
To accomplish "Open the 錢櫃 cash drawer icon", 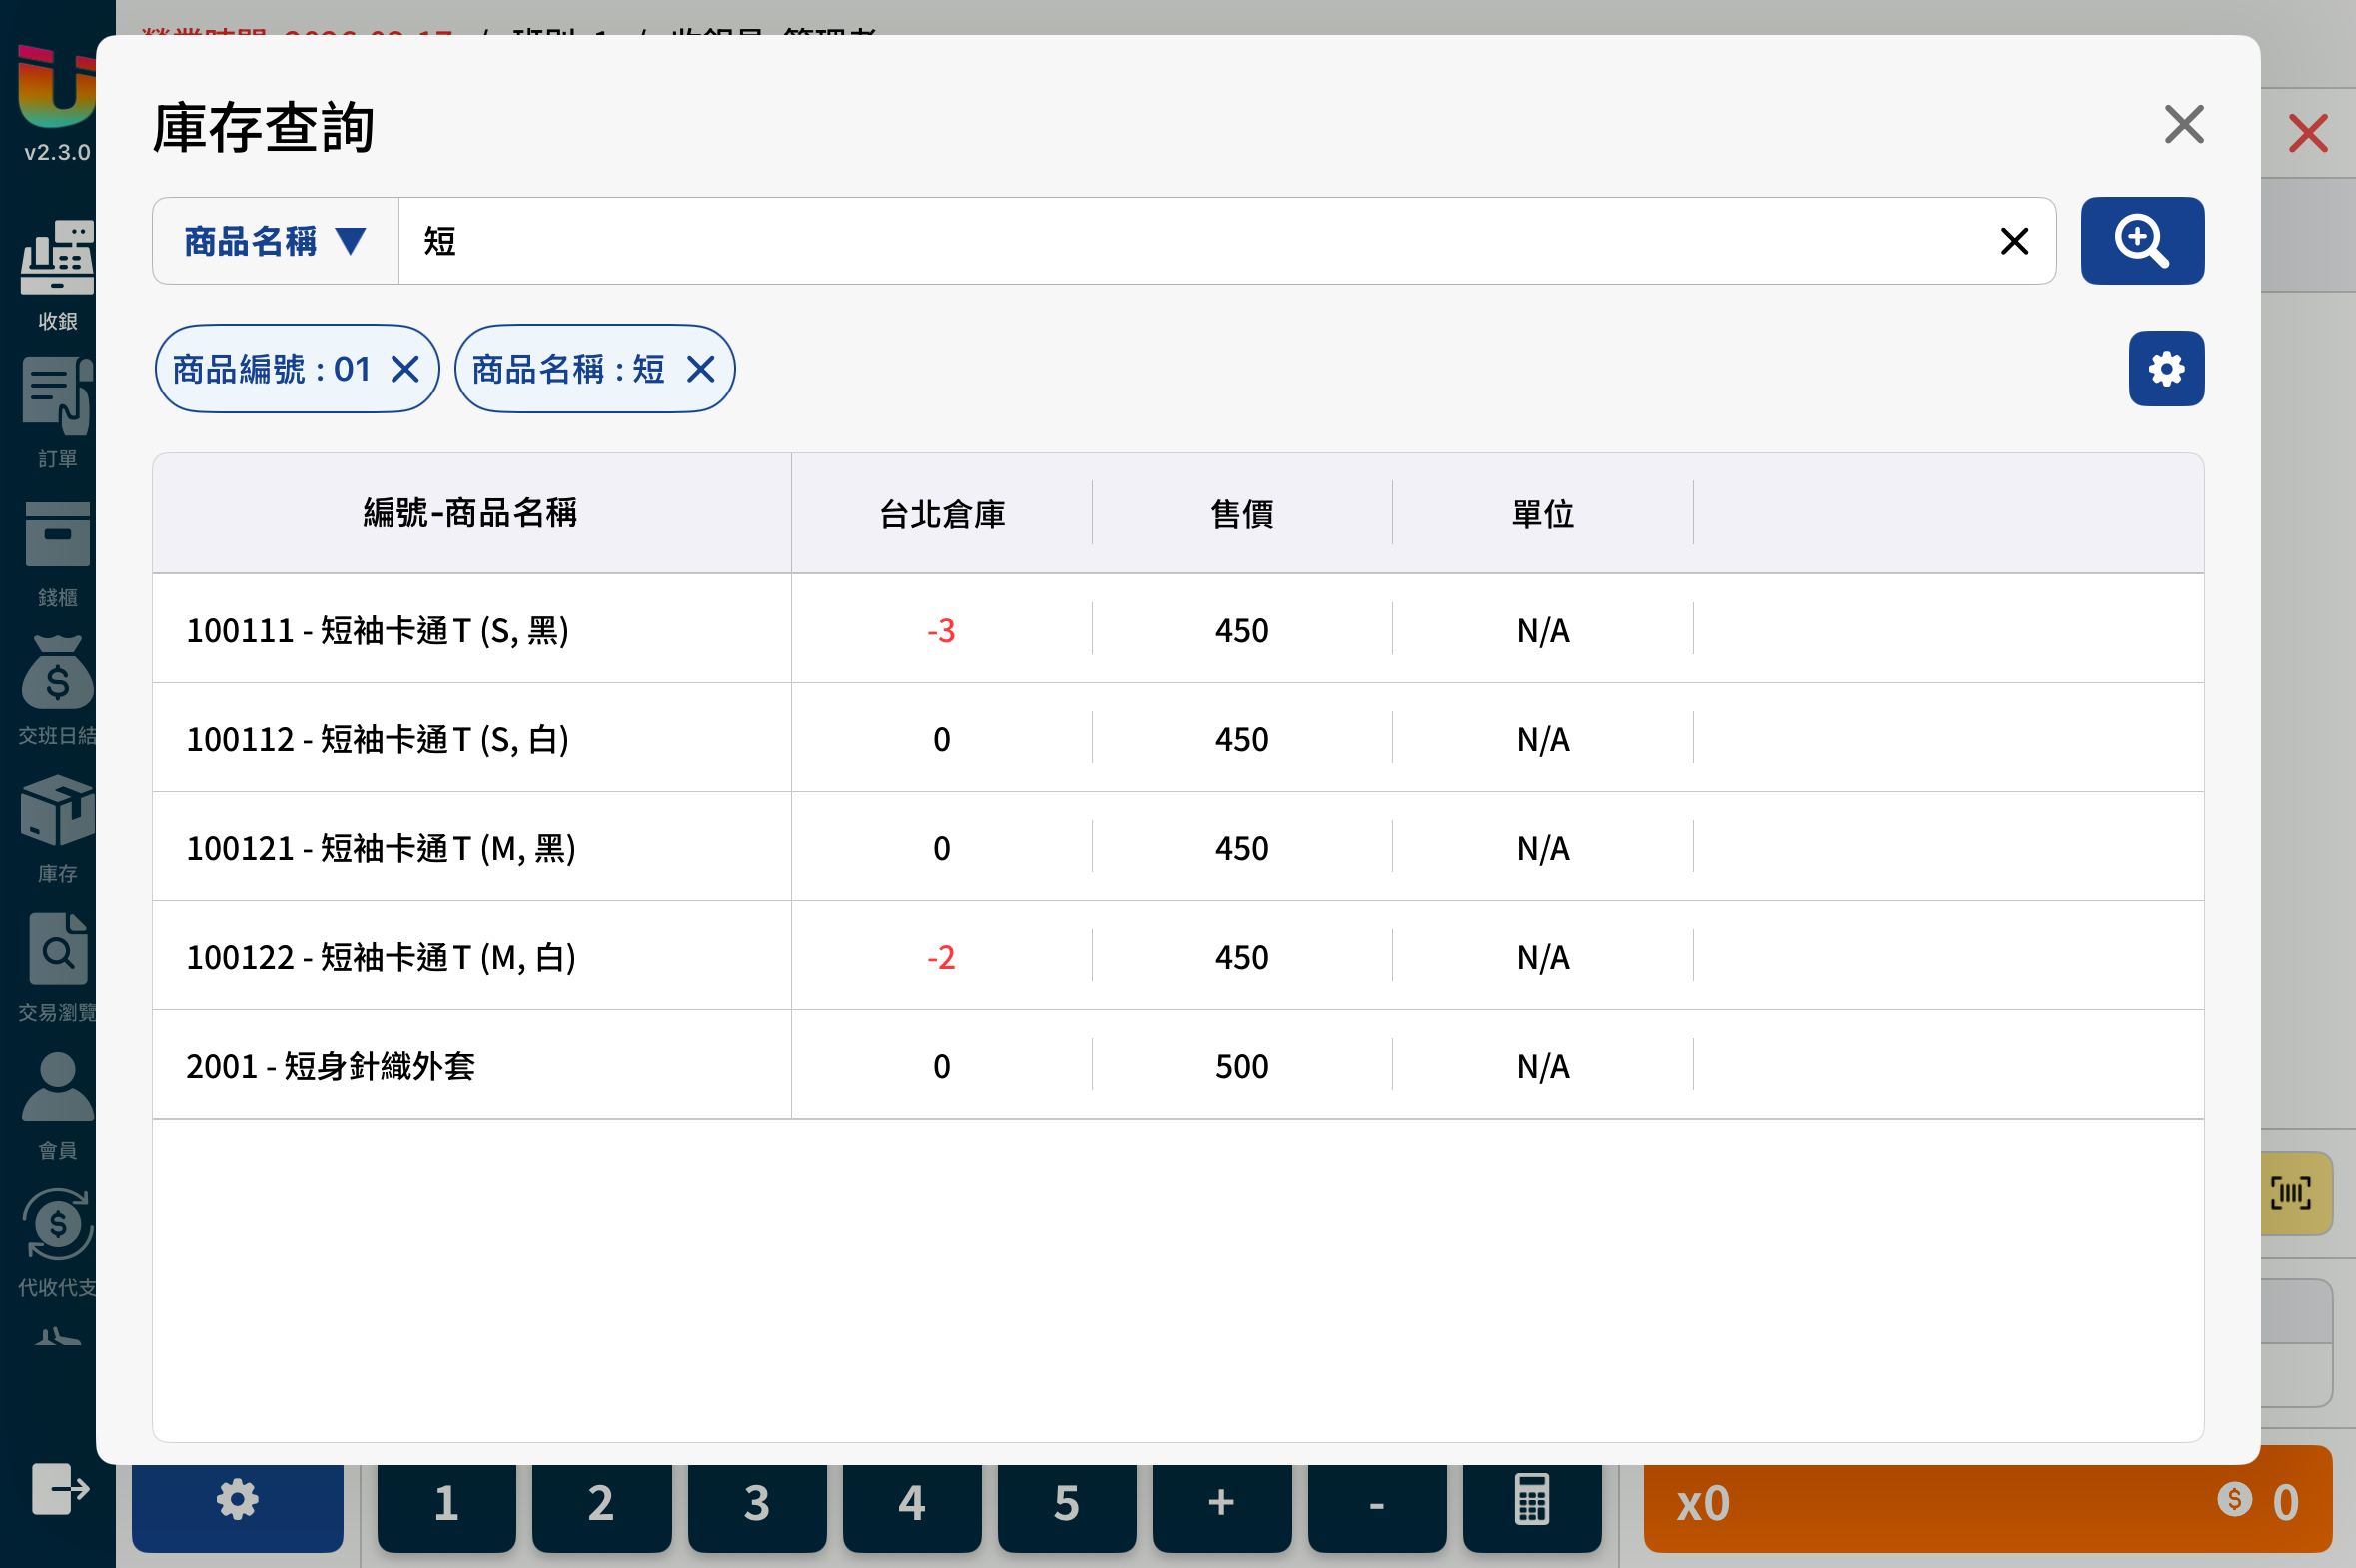I will [57, 553].
